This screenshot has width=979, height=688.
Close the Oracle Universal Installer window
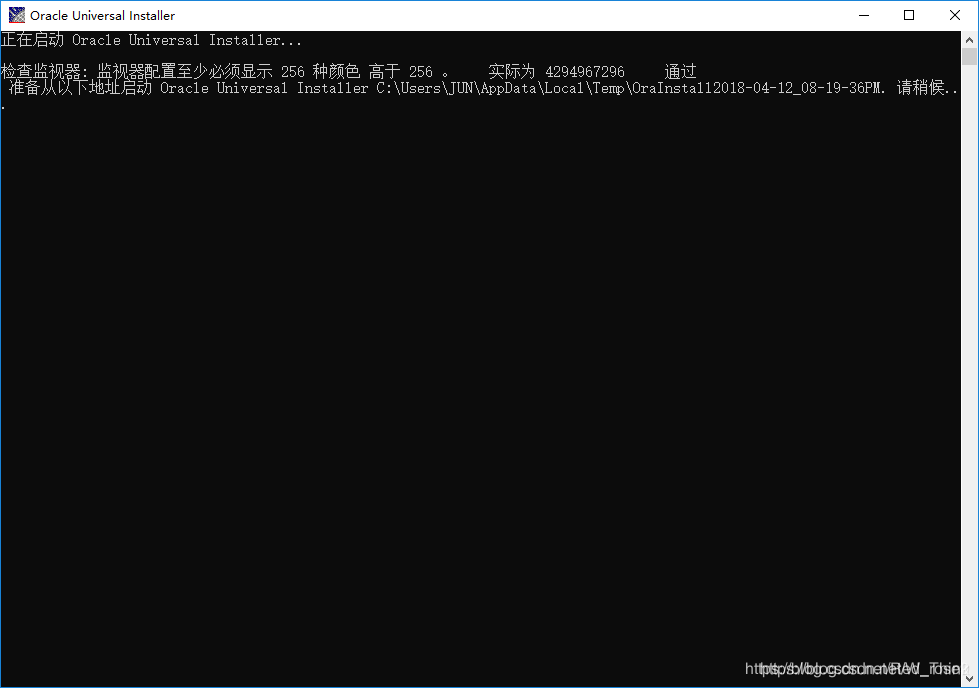click(x=955, y=15)
